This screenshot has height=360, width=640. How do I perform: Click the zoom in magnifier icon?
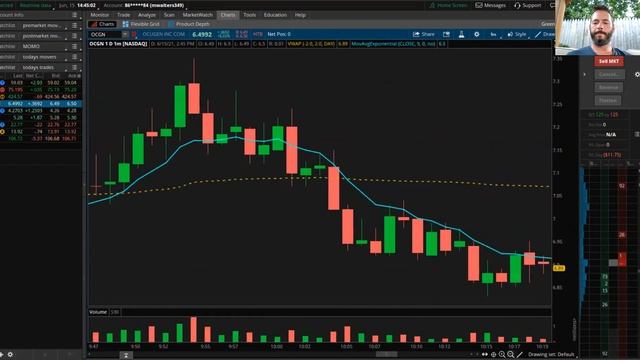click(x=502, y=355)
